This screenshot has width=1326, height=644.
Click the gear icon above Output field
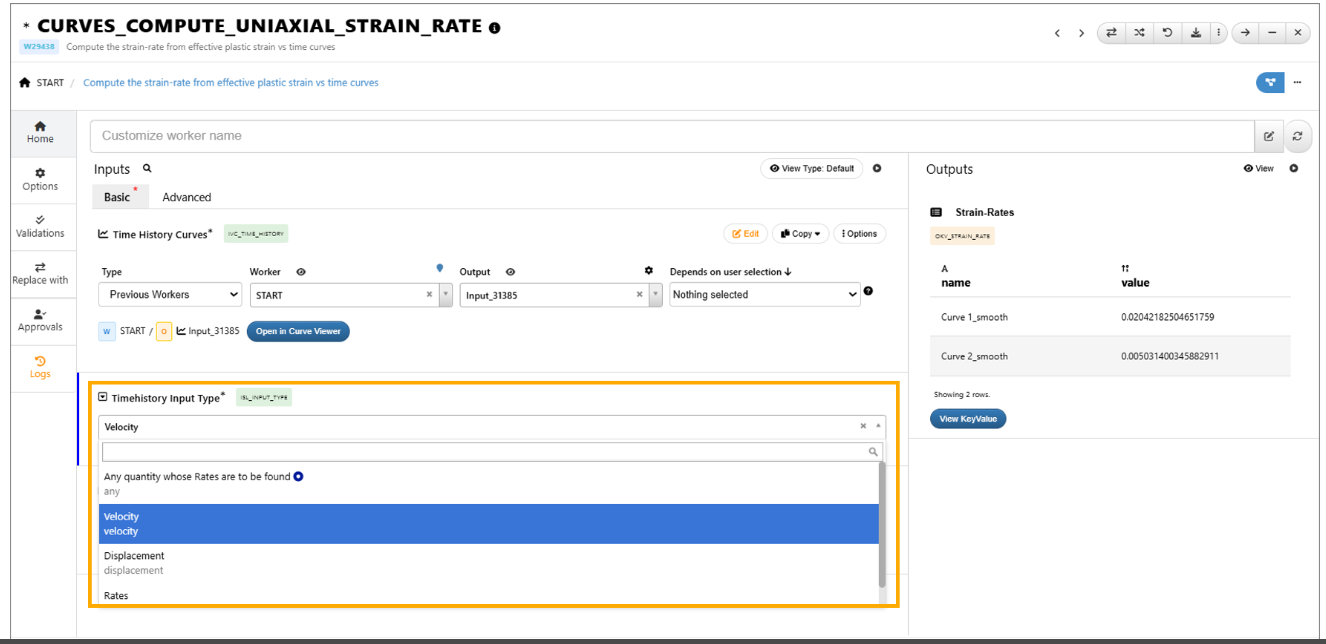[x=648, y=271]
